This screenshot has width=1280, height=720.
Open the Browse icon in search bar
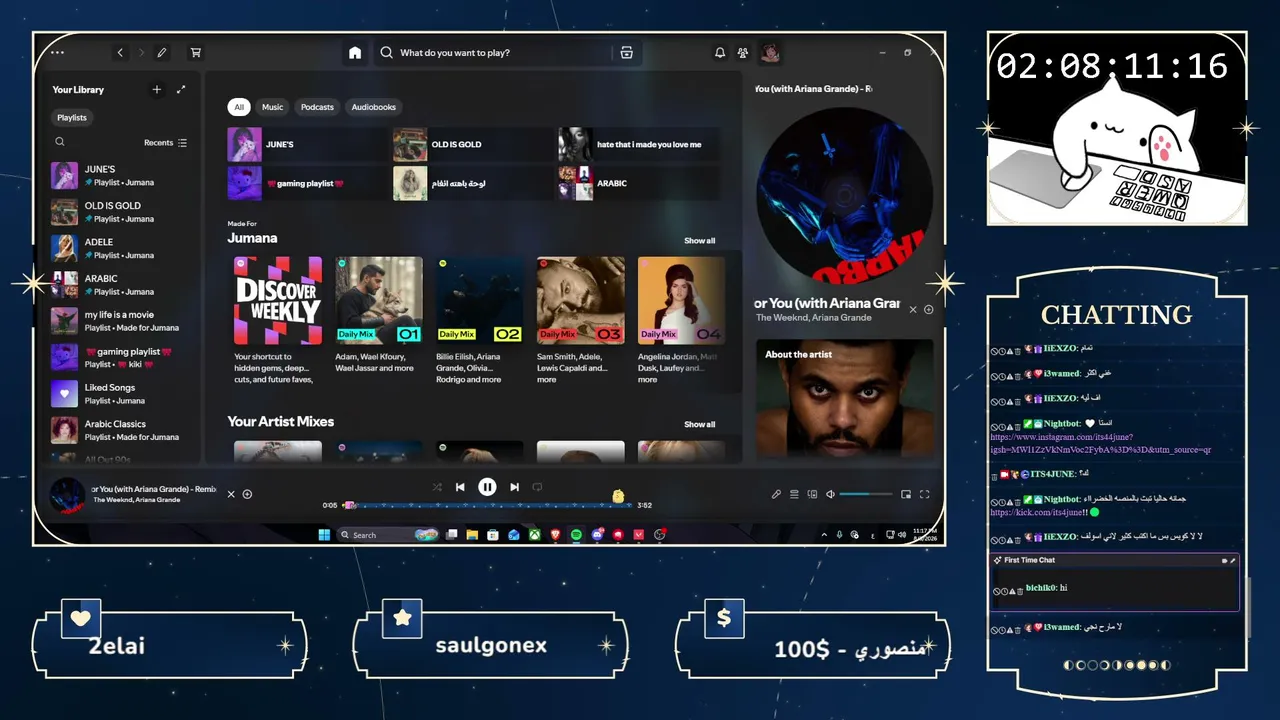[x=627, y=53]
